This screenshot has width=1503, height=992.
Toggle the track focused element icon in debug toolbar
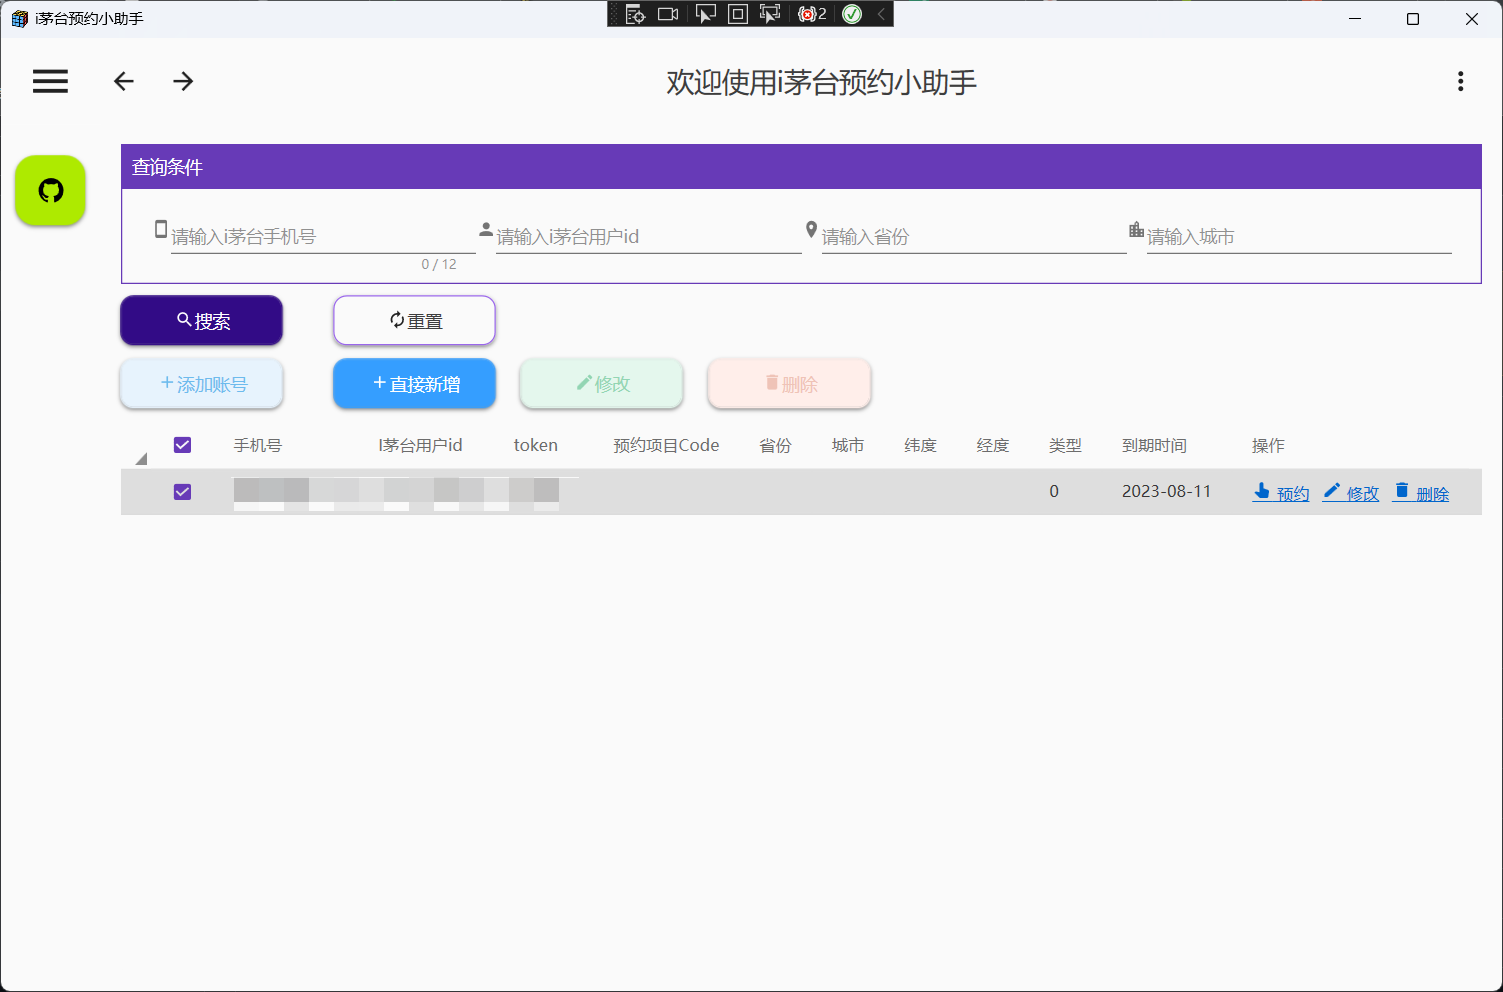click(770, 14)
